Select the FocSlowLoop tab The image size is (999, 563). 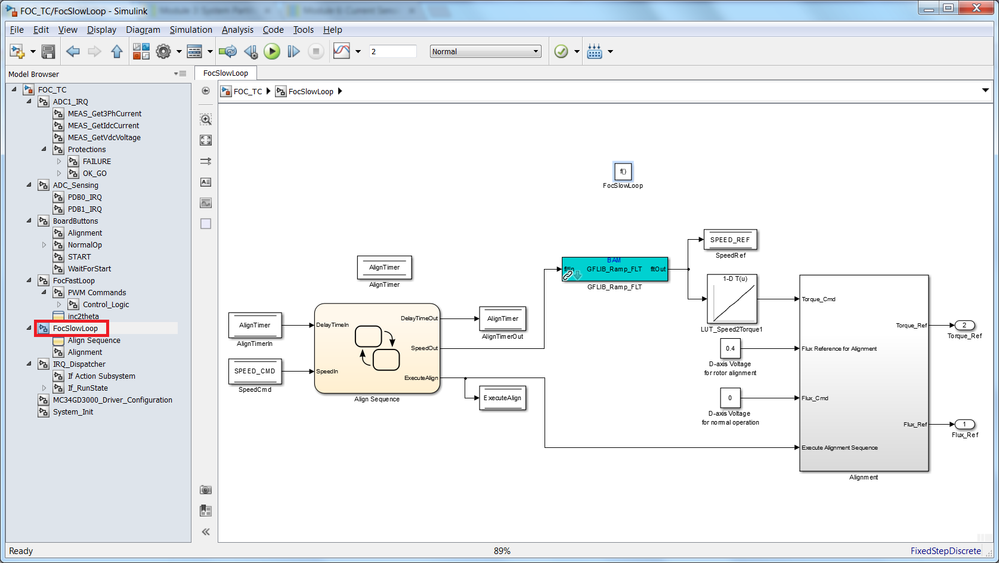[x=226, y=73]
